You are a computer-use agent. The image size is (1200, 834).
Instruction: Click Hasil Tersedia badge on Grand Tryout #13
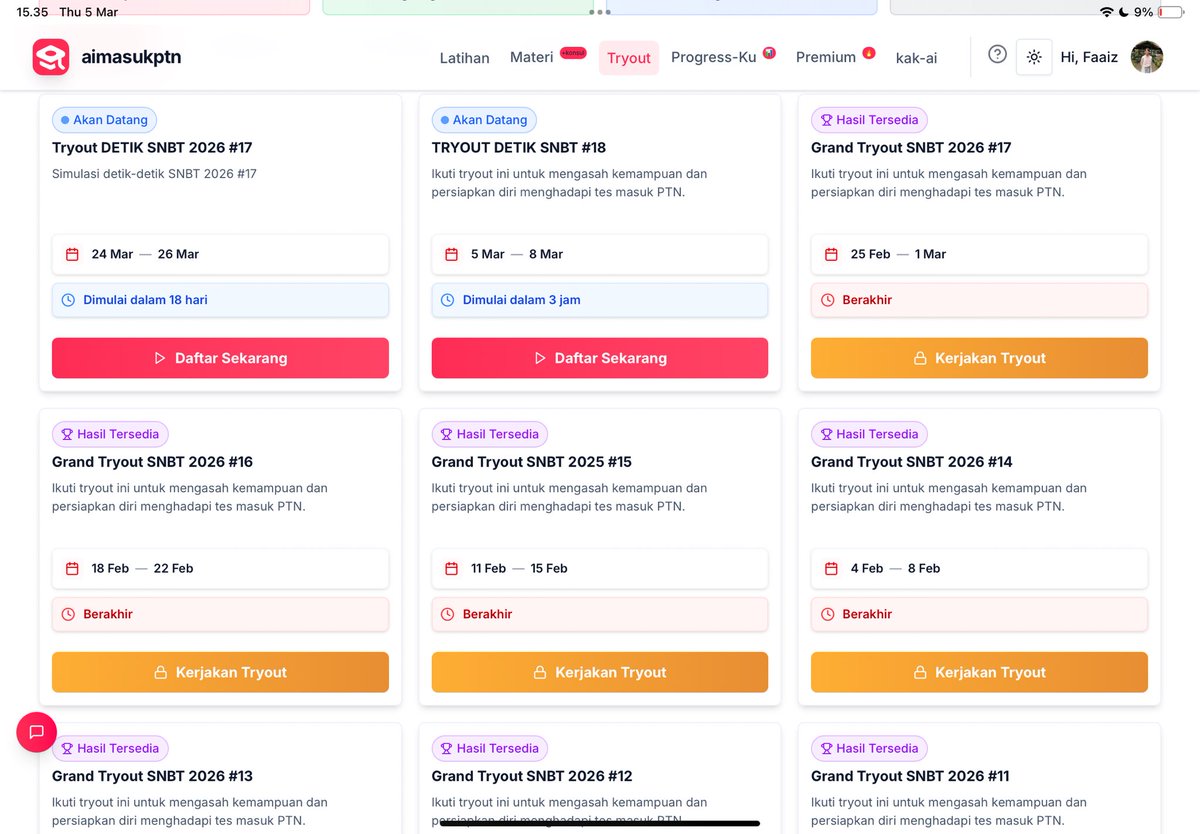tap(110, 748)
